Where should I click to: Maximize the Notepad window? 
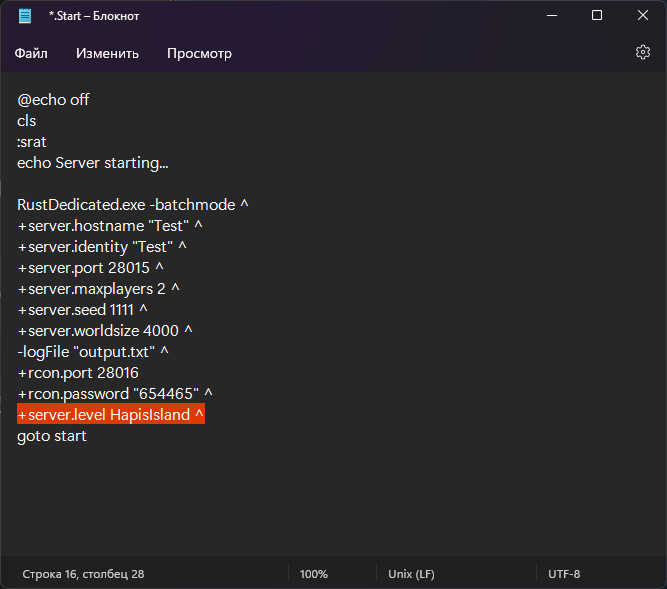coord(597,16)
